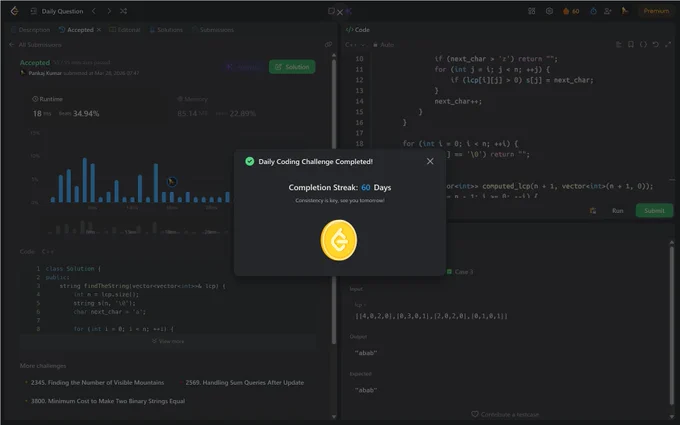Select the Code panel tab
680x425 pixels.
click(x=358, y=30)
